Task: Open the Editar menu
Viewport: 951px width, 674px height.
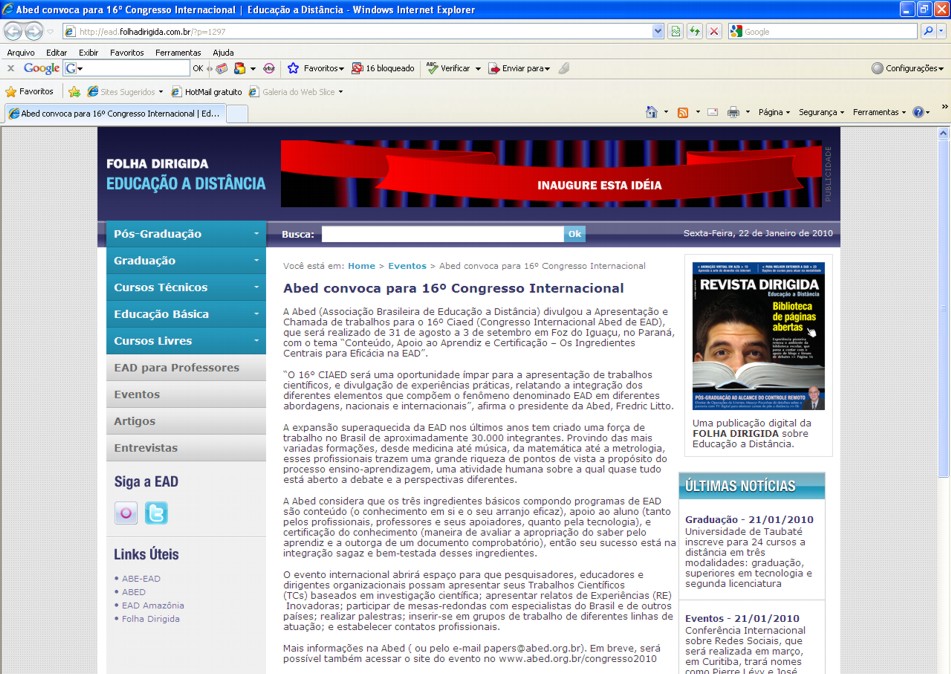Action: pyautogui.click(x=56, y=53)
